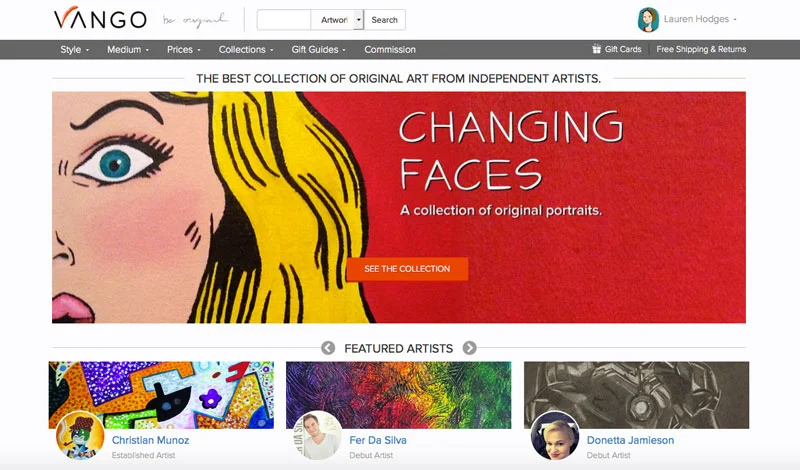Expand the Style menu
The image size is (800, 470).
point(74,50)
